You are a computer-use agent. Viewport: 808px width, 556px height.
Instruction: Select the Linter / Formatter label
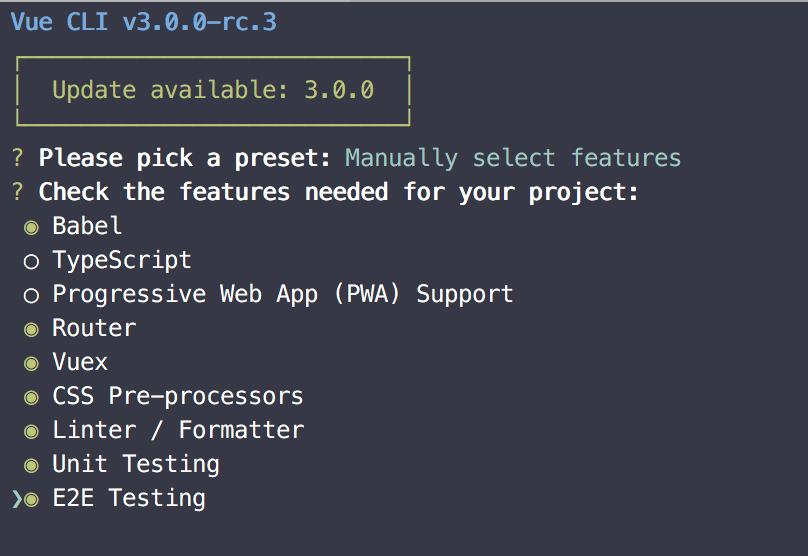point(178,430)
